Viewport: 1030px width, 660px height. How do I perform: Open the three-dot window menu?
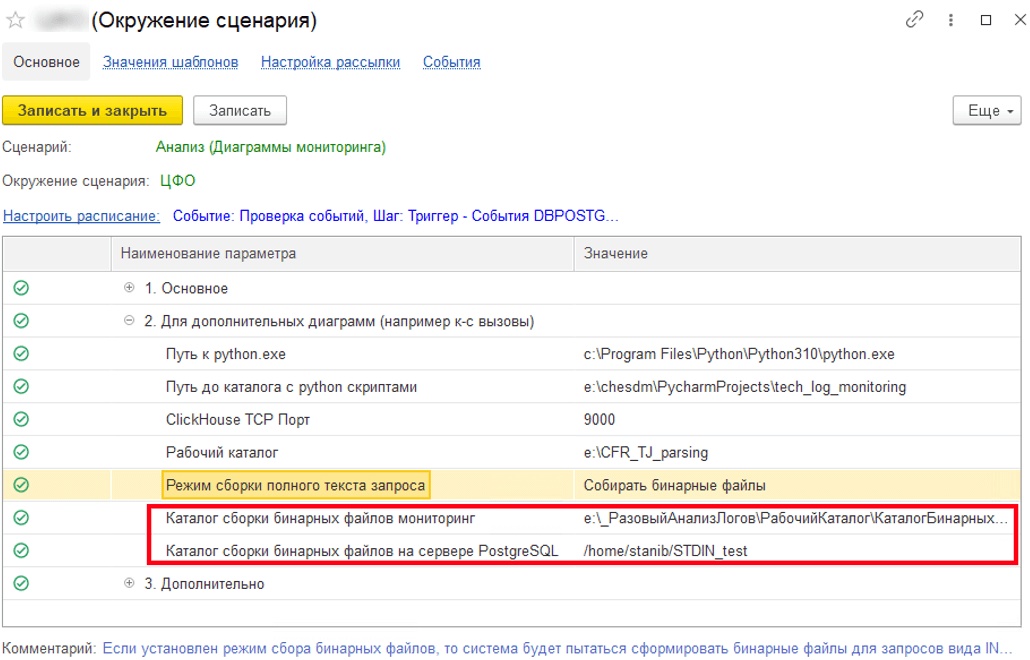click(952, 20)
